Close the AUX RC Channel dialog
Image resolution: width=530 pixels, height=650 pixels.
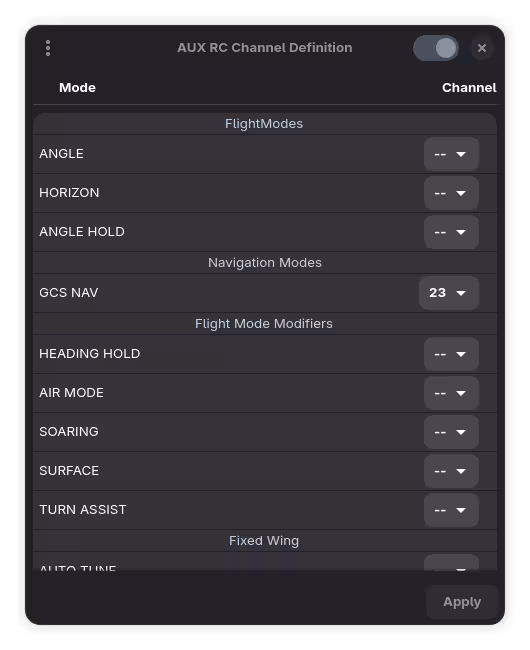click(482, 48)
